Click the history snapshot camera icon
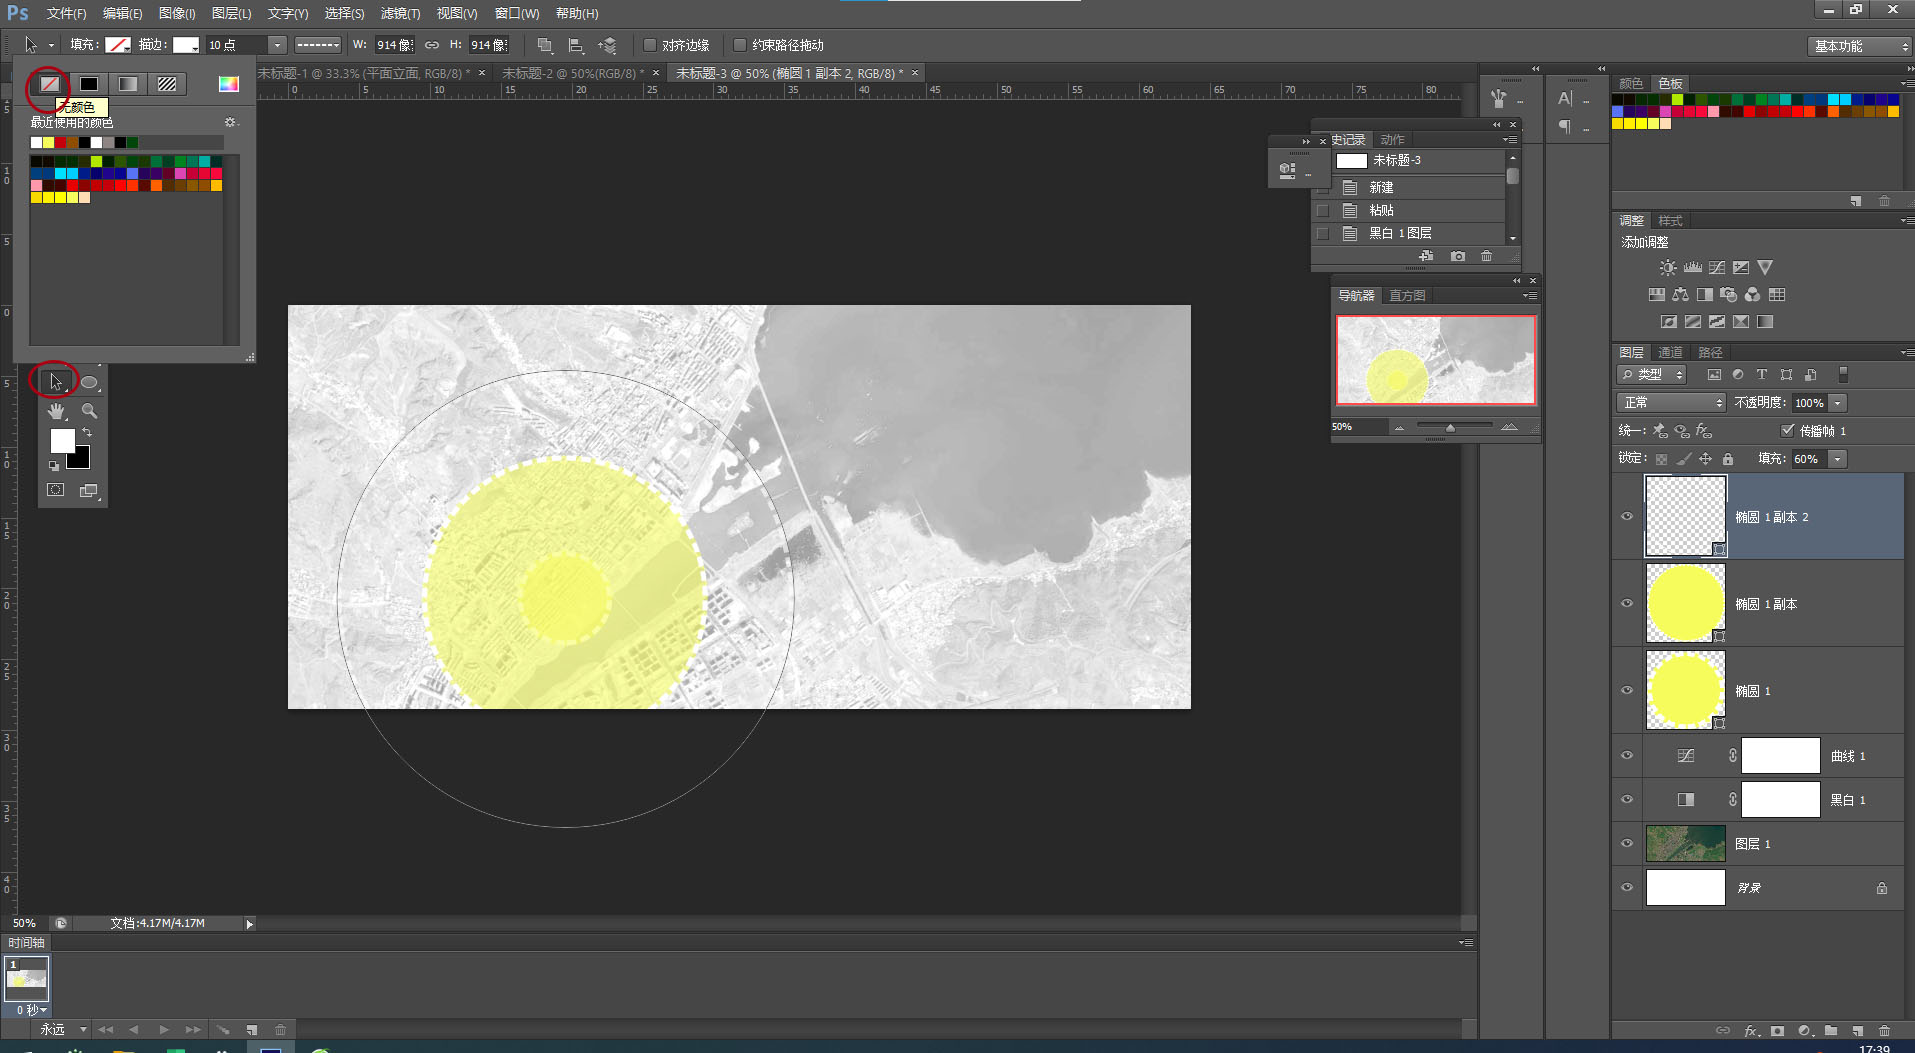 tap(1458, 257)
